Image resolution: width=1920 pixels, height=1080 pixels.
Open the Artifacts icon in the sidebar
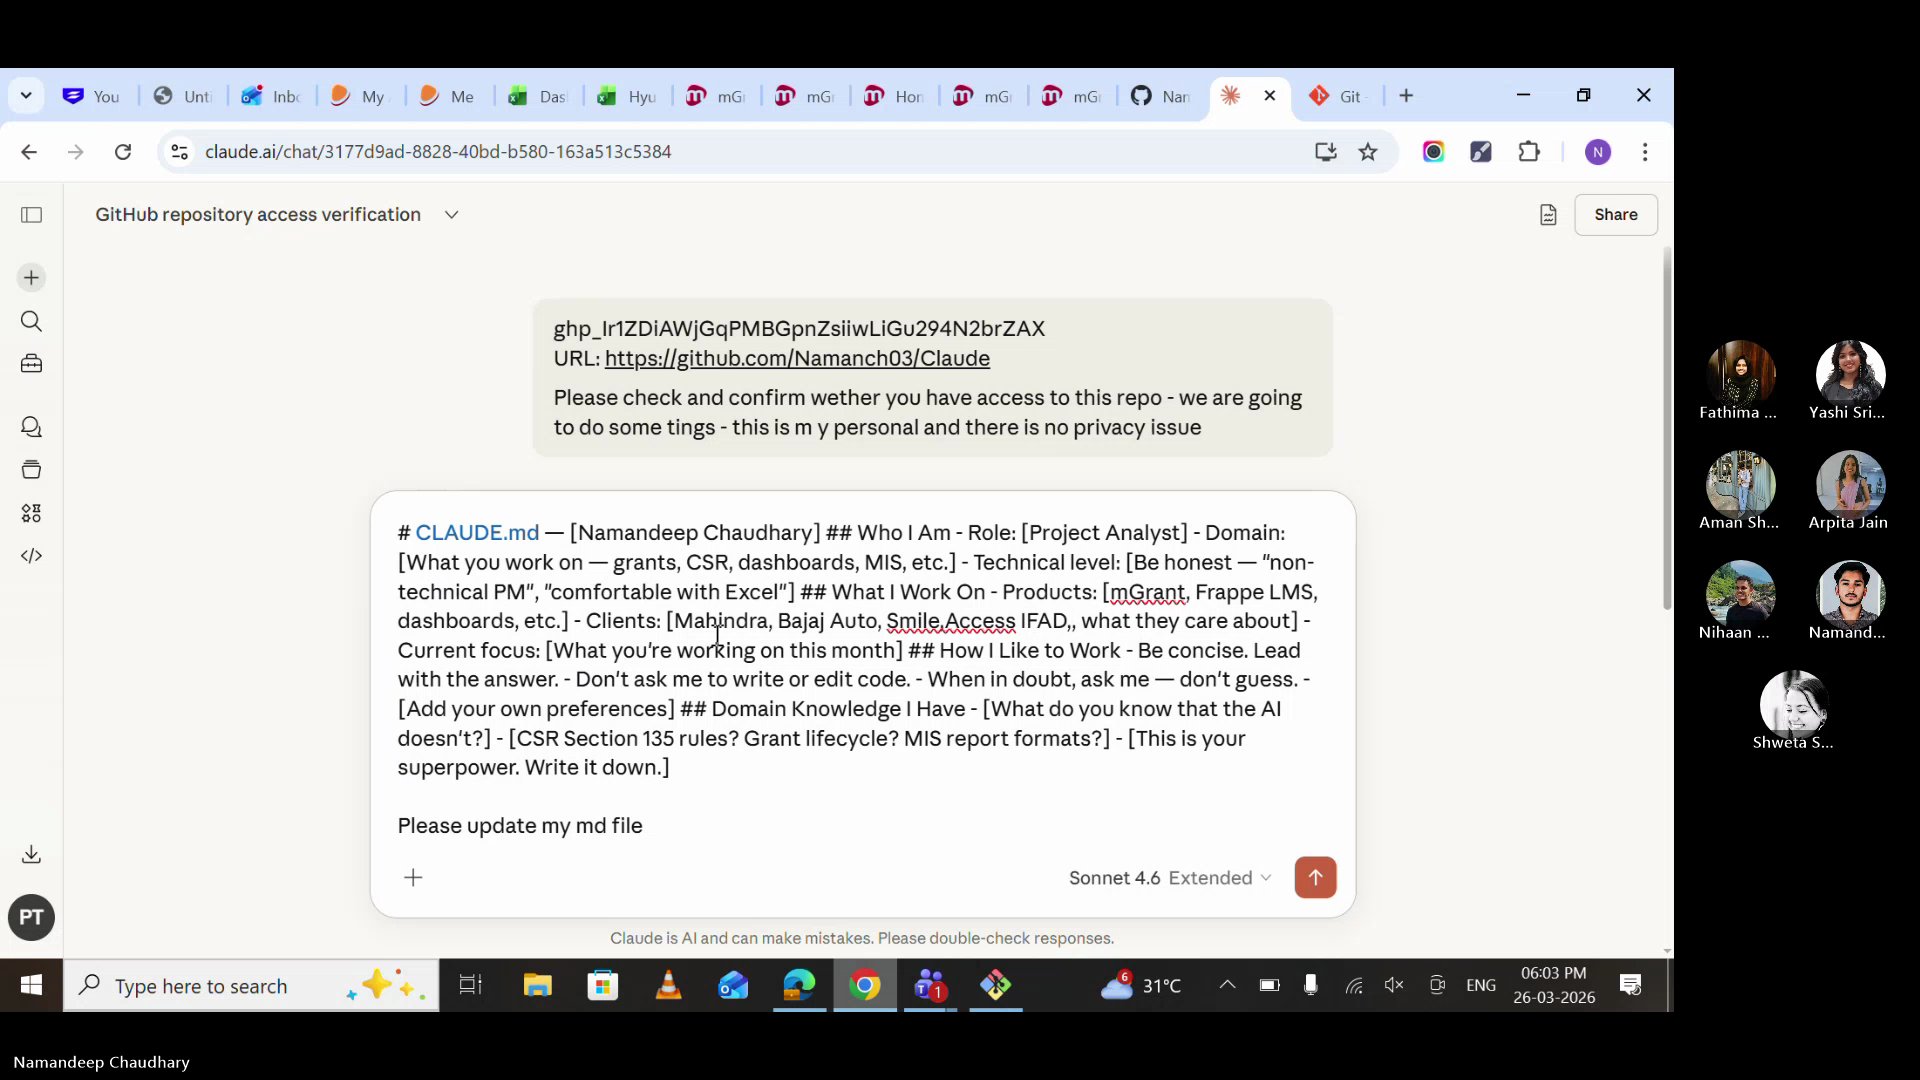click(31, 469)
